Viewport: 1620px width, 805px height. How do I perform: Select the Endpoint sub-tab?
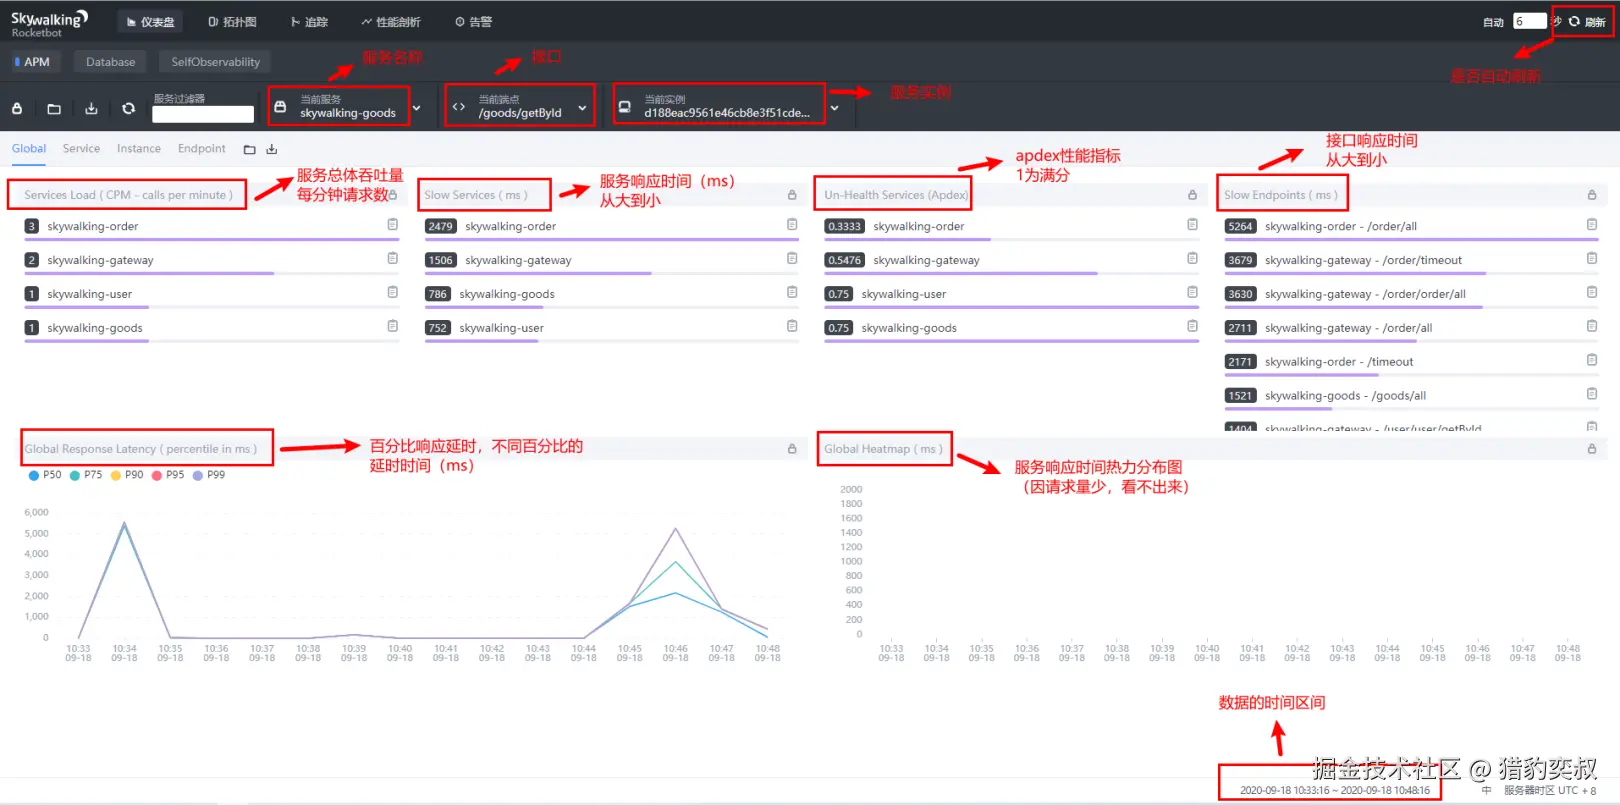tap(202, 149)
